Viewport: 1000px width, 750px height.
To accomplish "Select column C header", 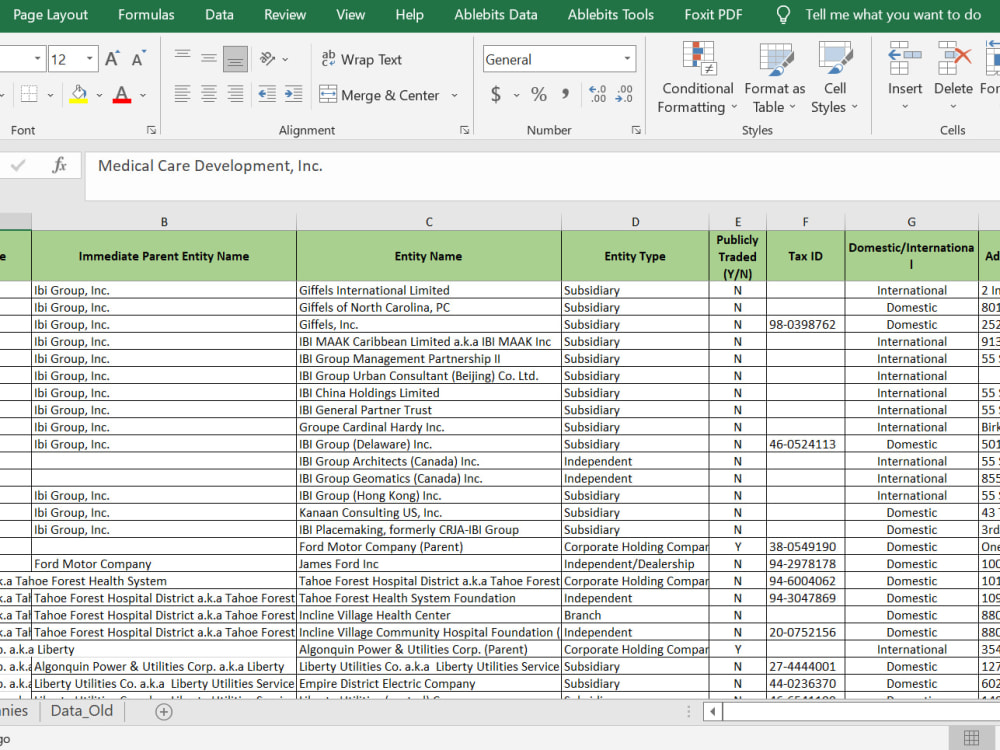I will point(429,222).
